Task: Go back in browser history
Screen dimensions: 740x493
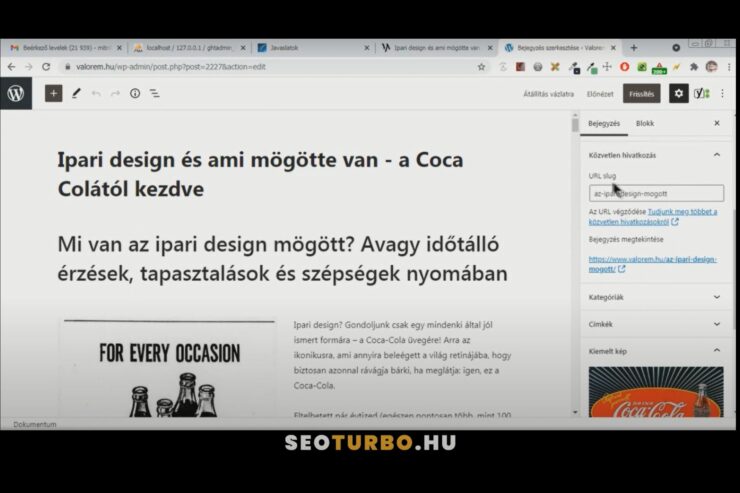Action: pyautogui.click(x=11, y=67)
